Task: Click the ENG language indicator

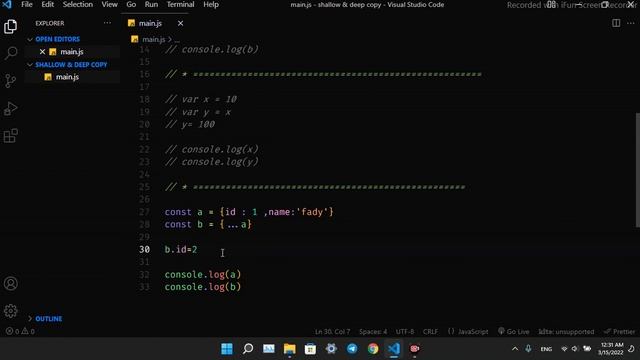Action: click(x=546, y=349)
